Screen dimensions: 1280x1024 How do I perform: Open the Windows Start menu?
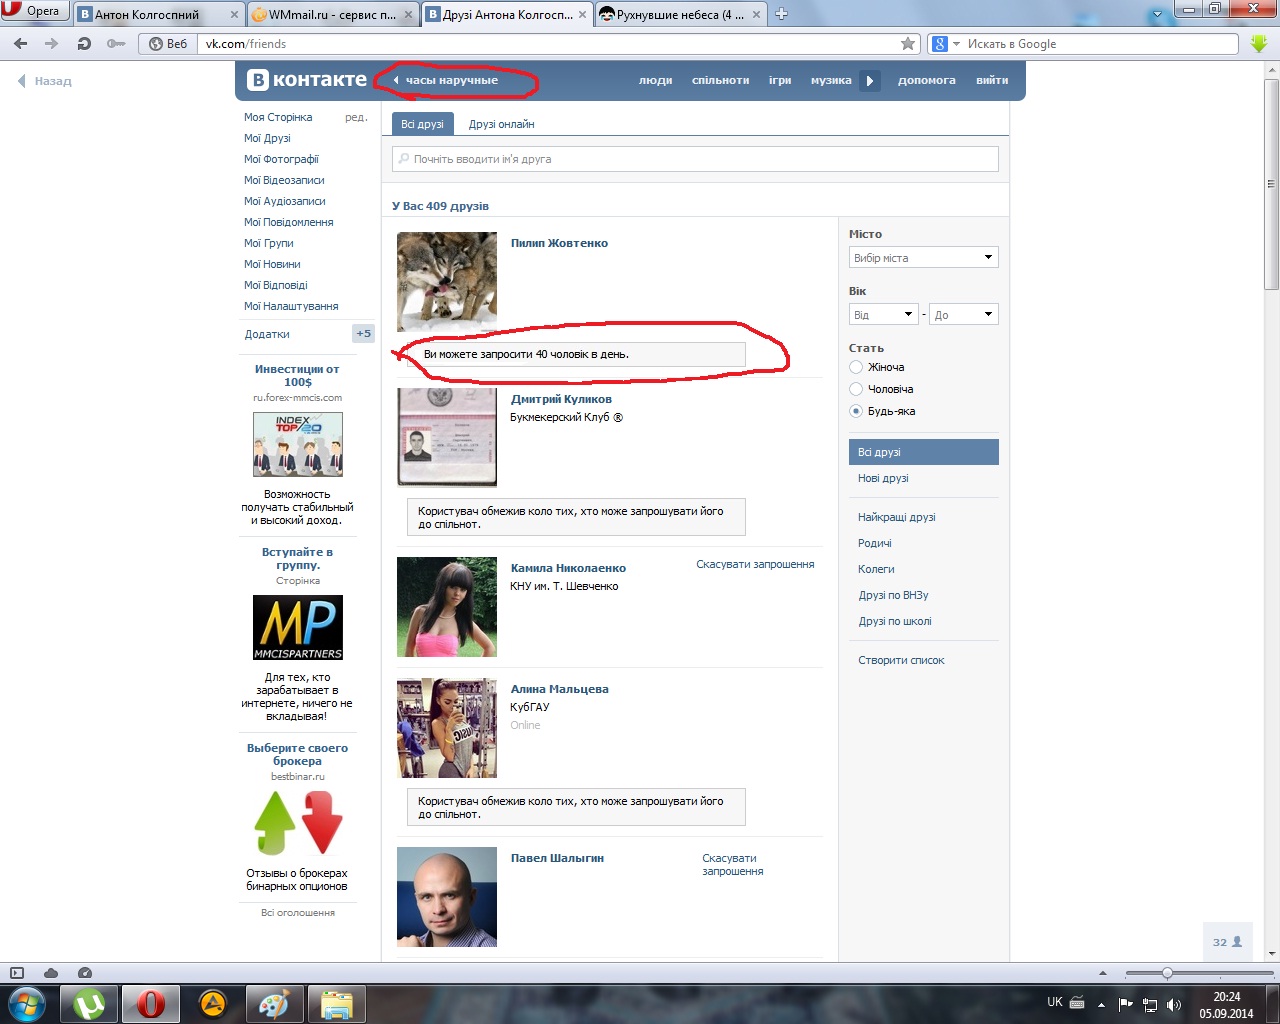[x=26, y=1004]
